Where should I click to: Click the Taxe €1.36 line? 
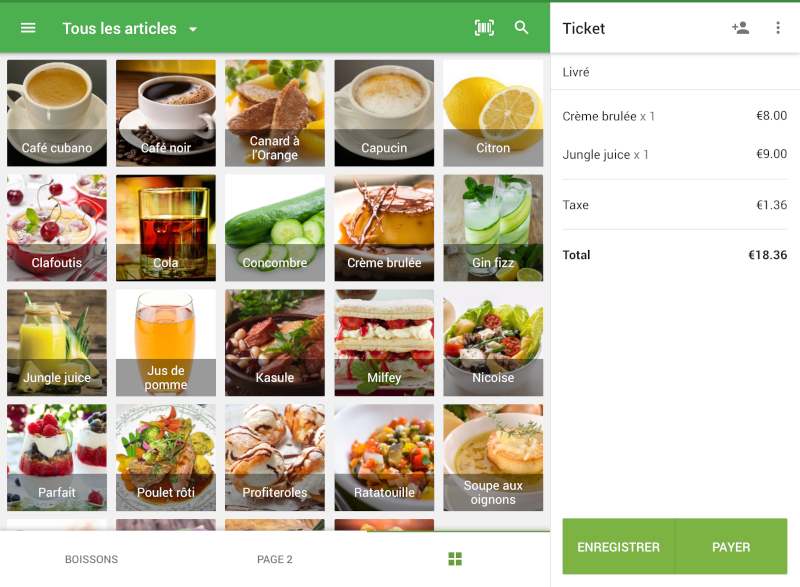[x=674, y=205]
